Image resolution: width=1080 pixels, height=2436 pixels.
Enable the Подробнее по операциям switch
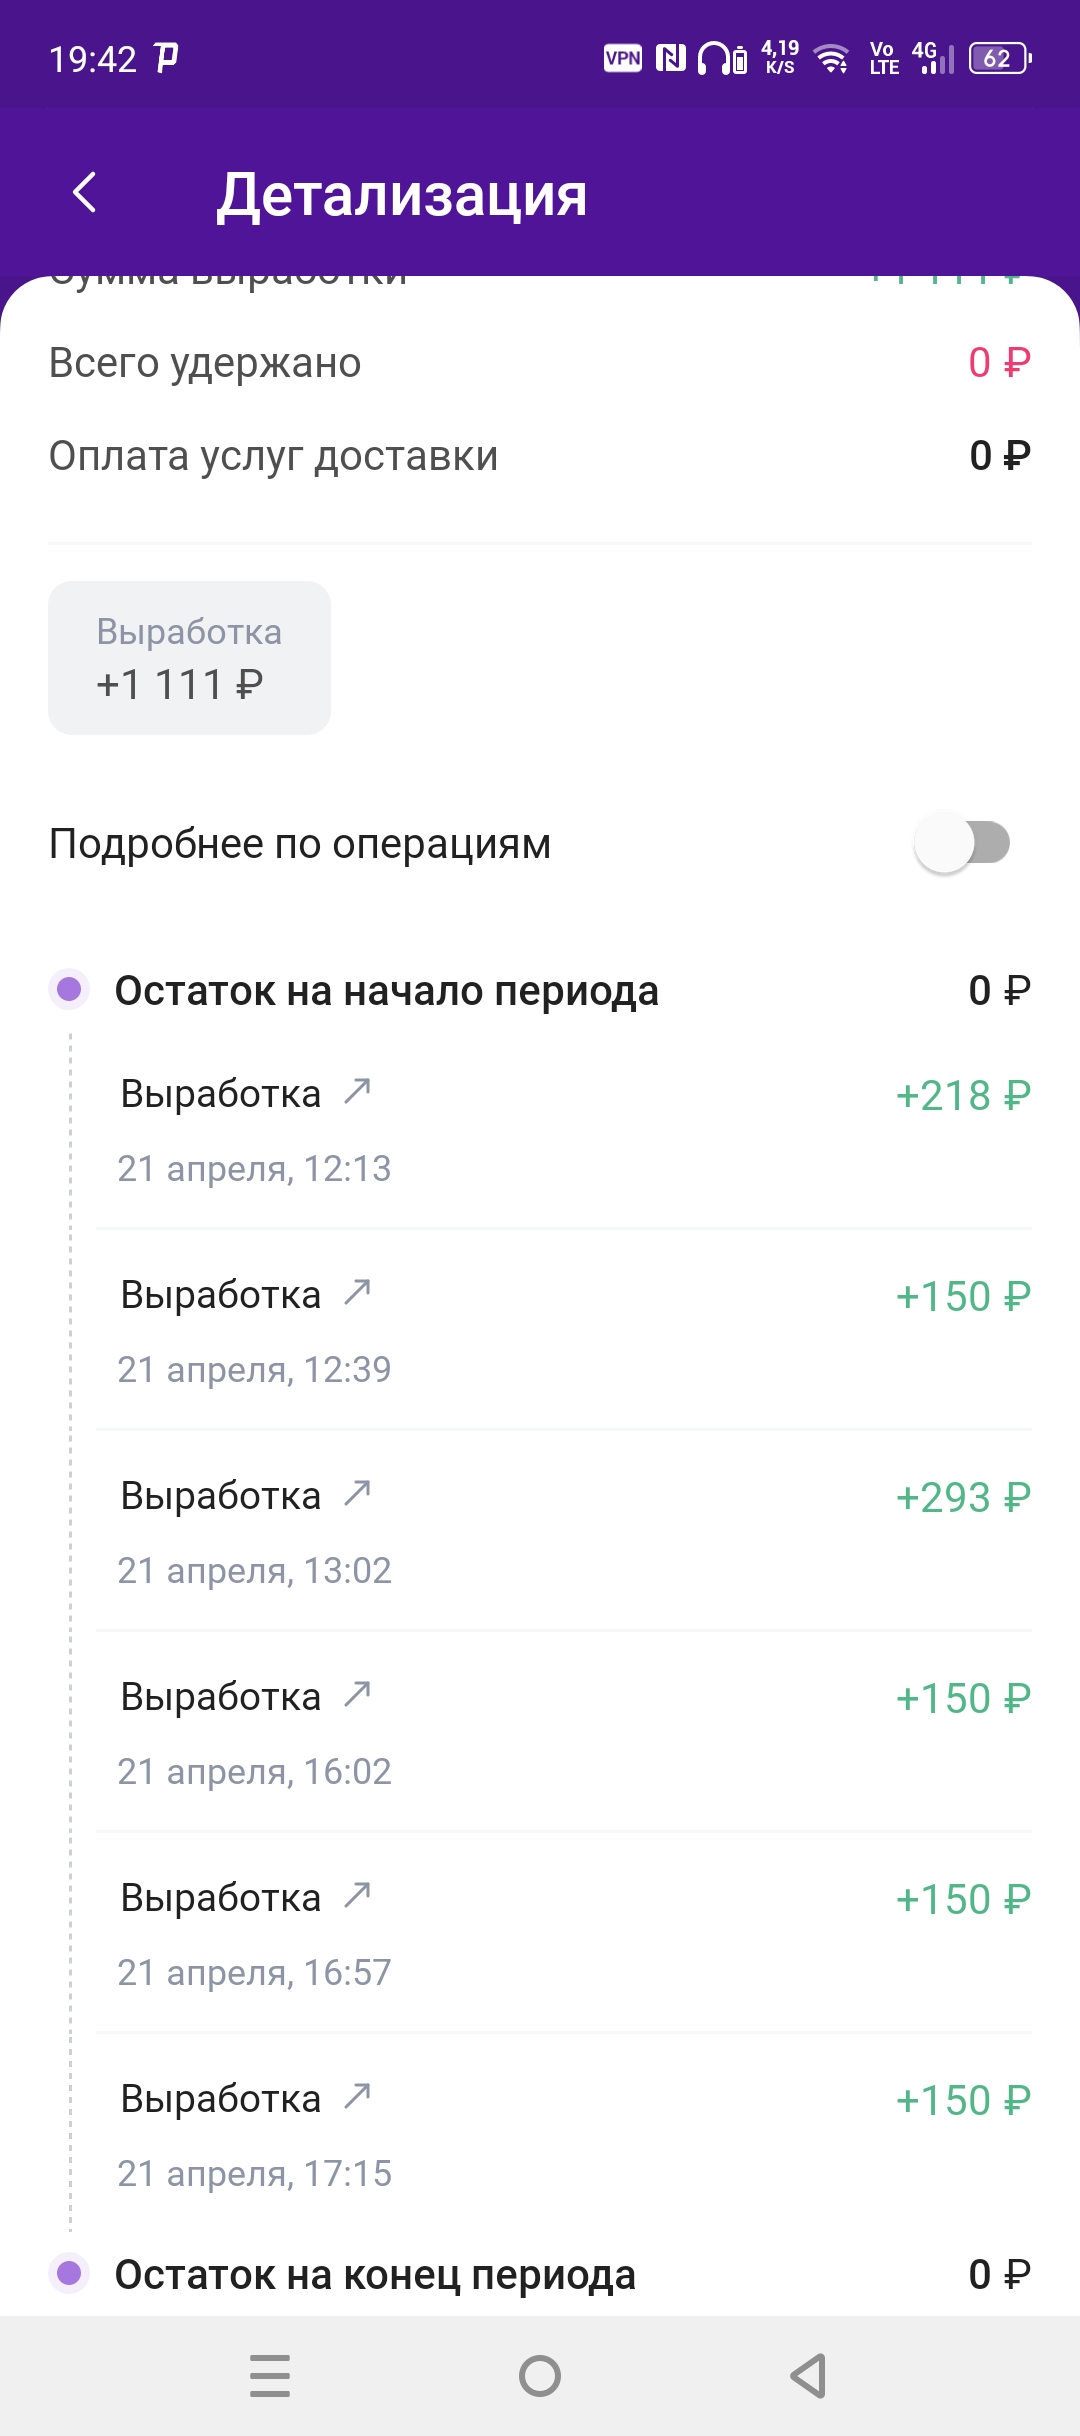coord(962,843)
